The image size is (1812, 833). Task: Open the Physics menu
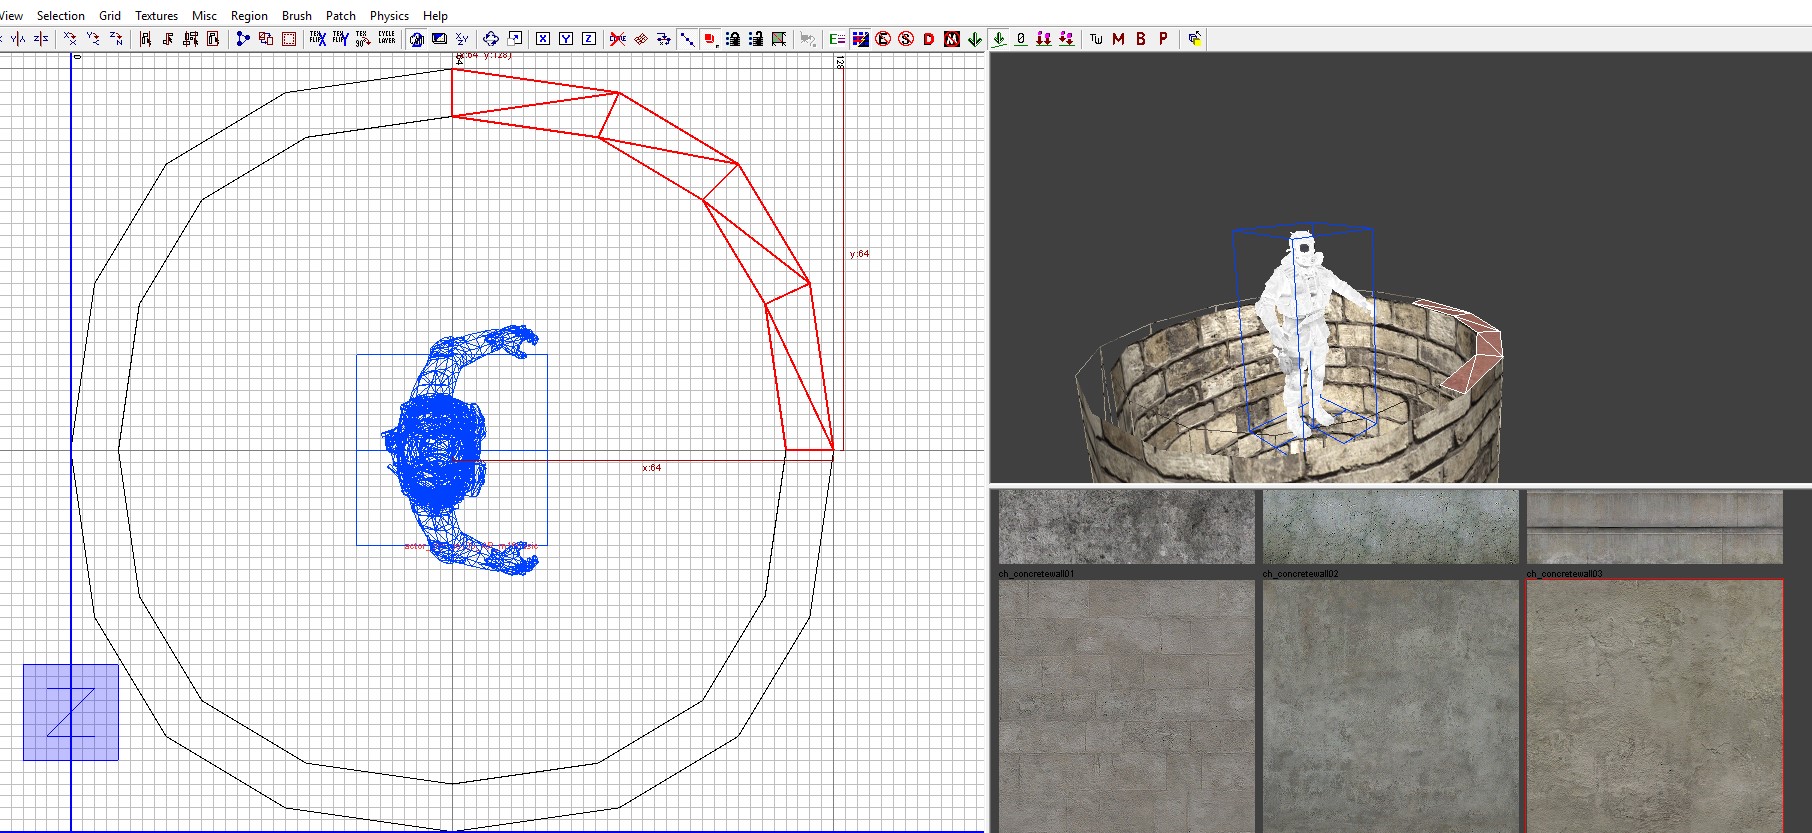[389, 16]
